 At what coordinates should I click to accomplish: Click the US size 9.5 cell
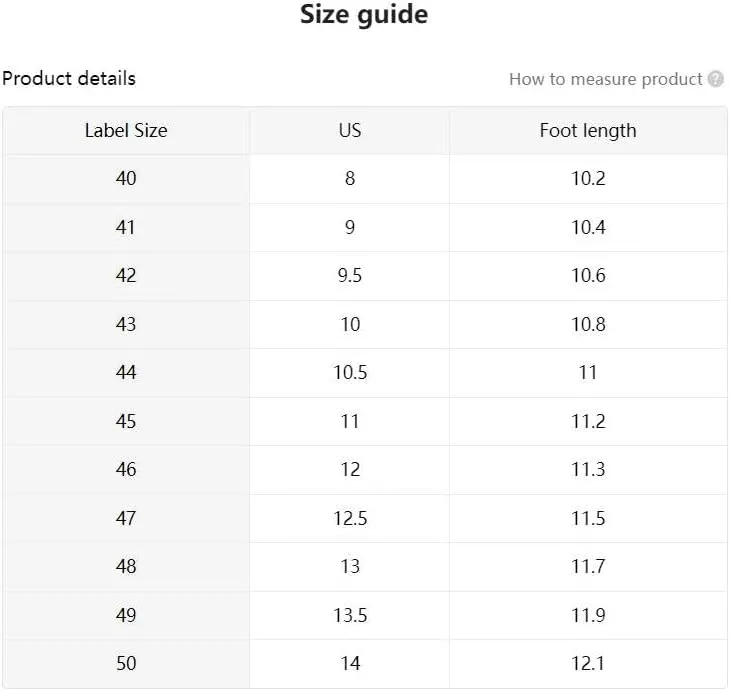(350, 276)
